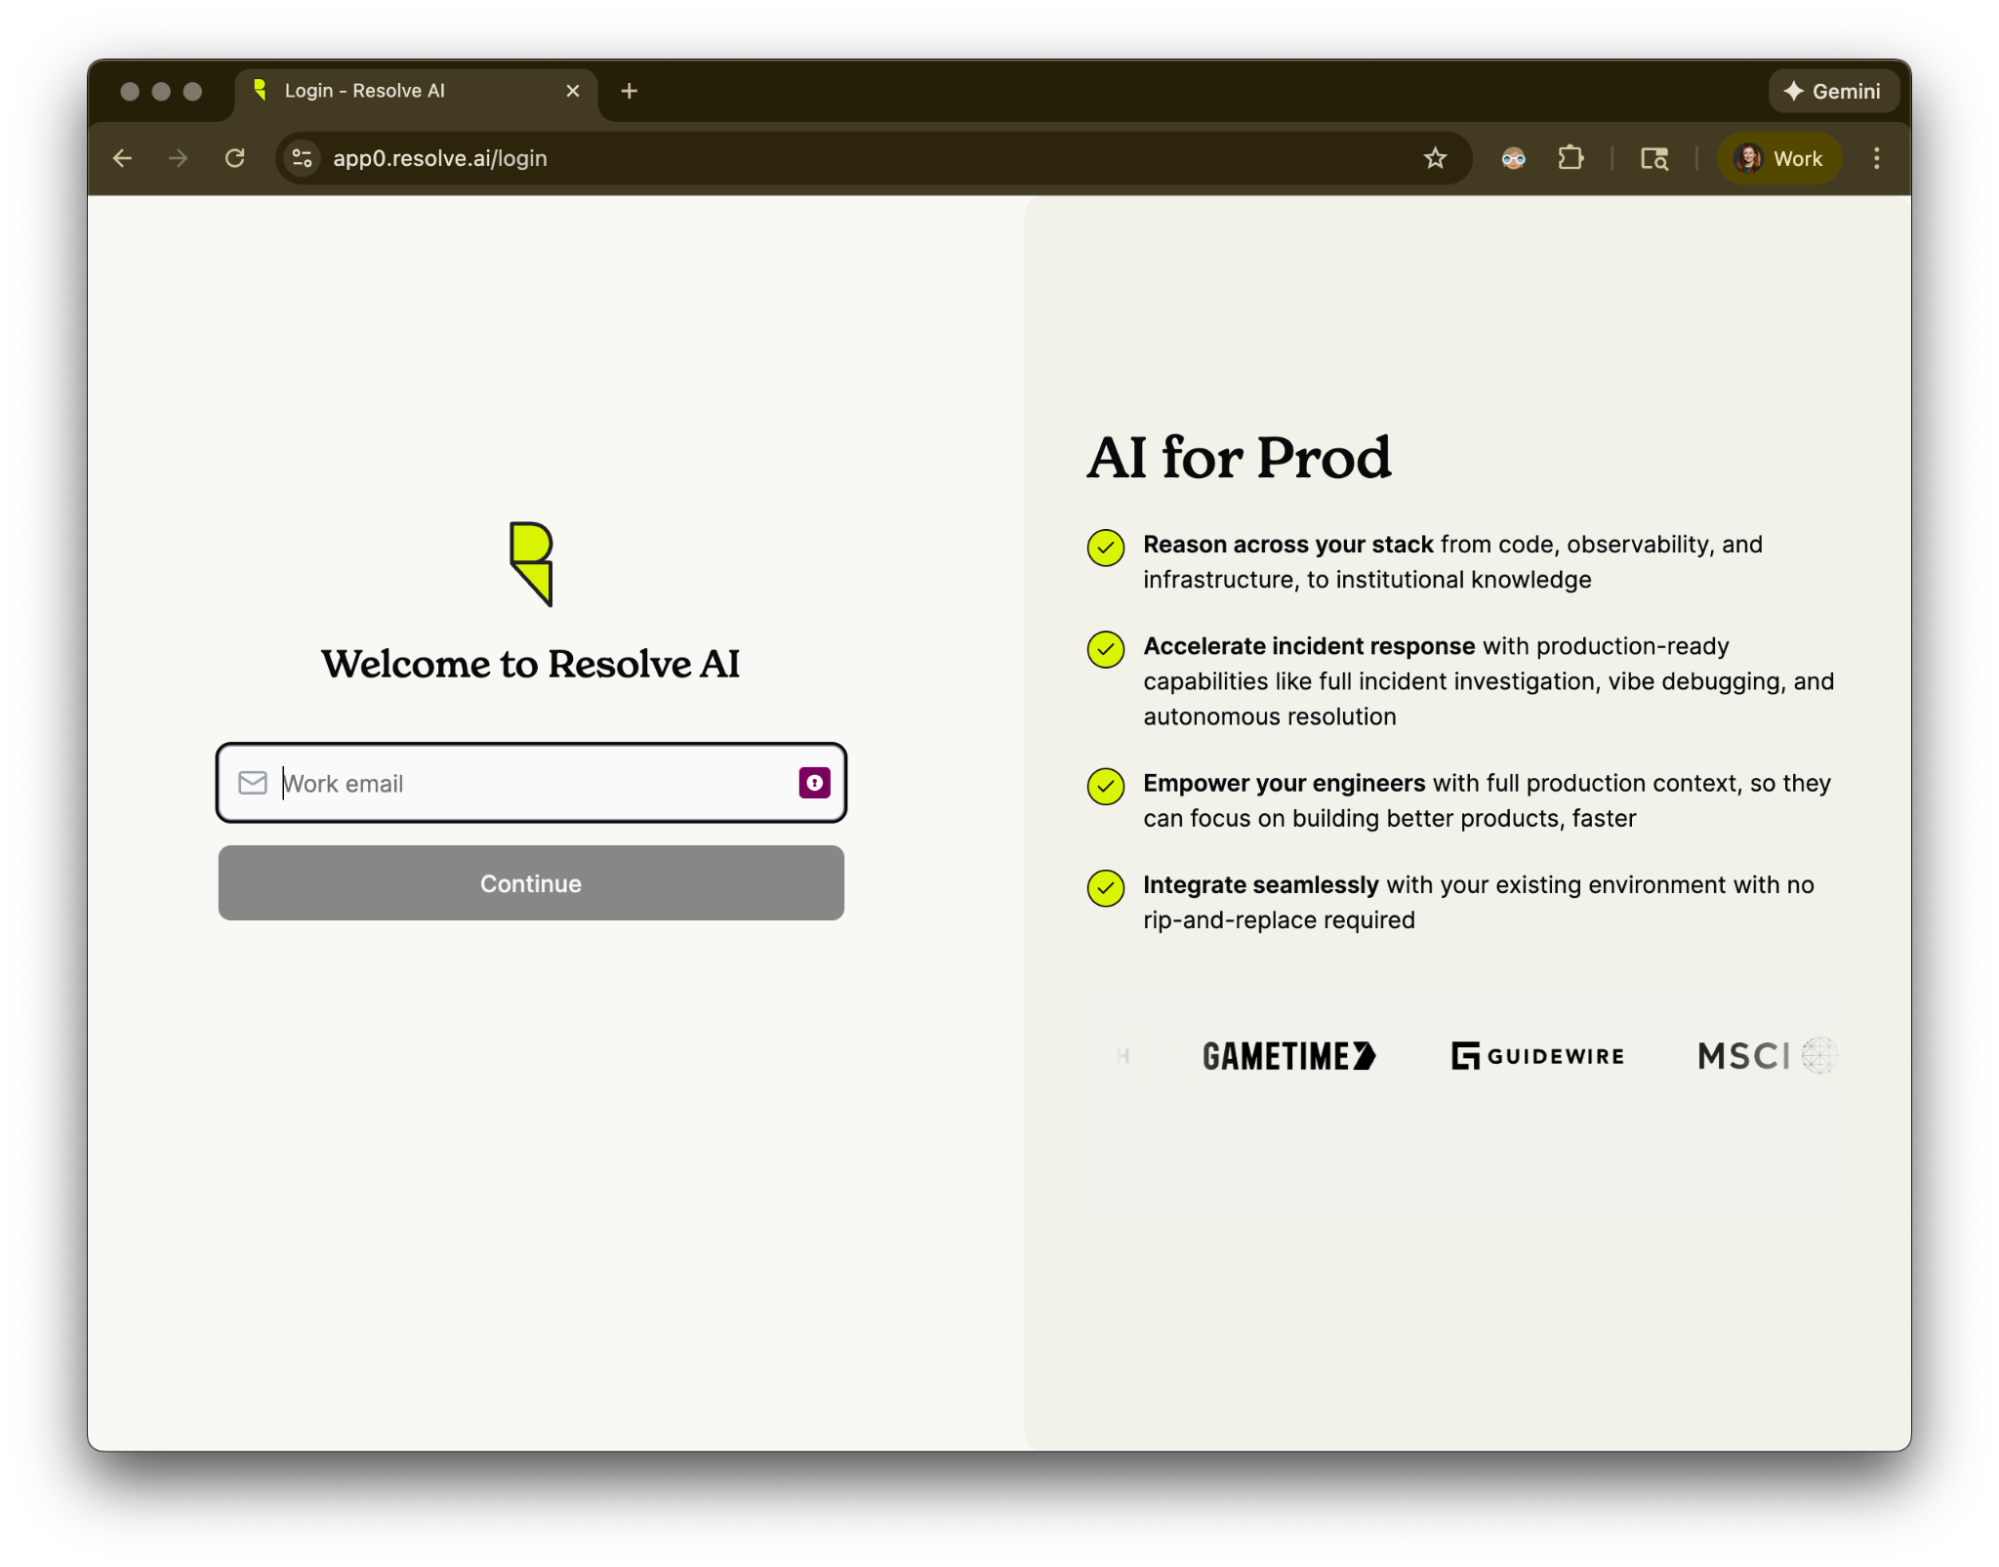Focus the Work email input field
Image resolution: width=1999 pixels, height=1567 pixels.
click(531, 783)
